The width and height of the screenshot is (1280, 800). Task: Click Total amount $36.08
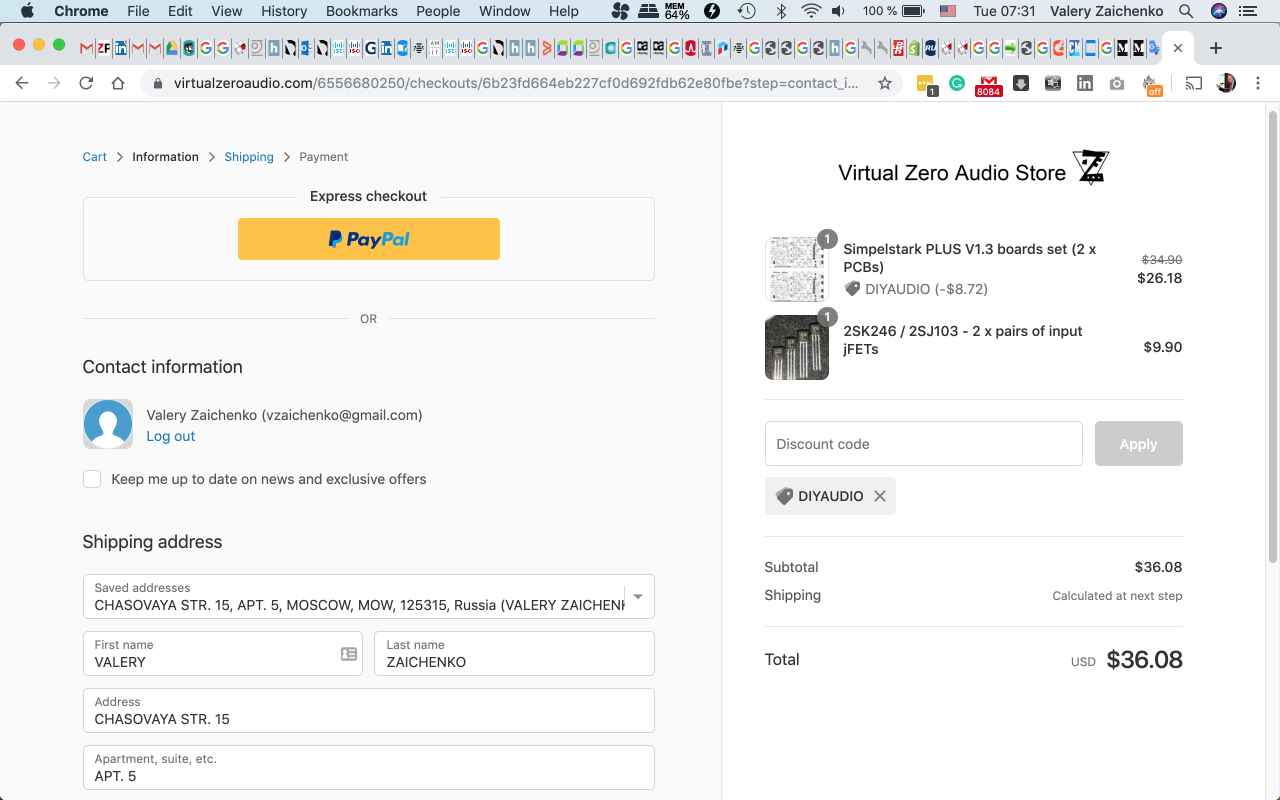[1145, 660]
